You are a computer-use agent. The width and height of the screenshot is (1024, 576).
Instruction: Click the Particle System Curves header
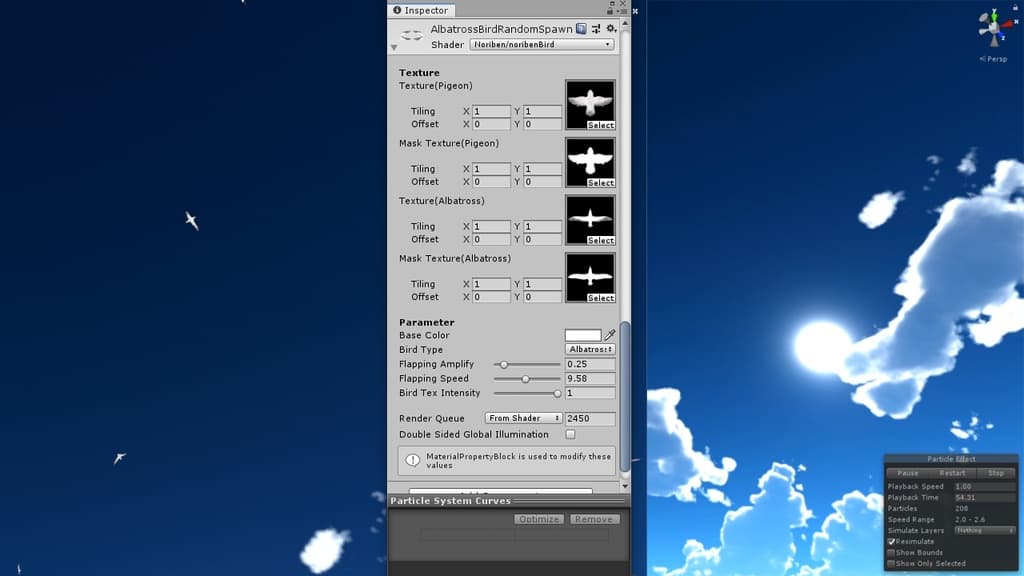point(450,501)
